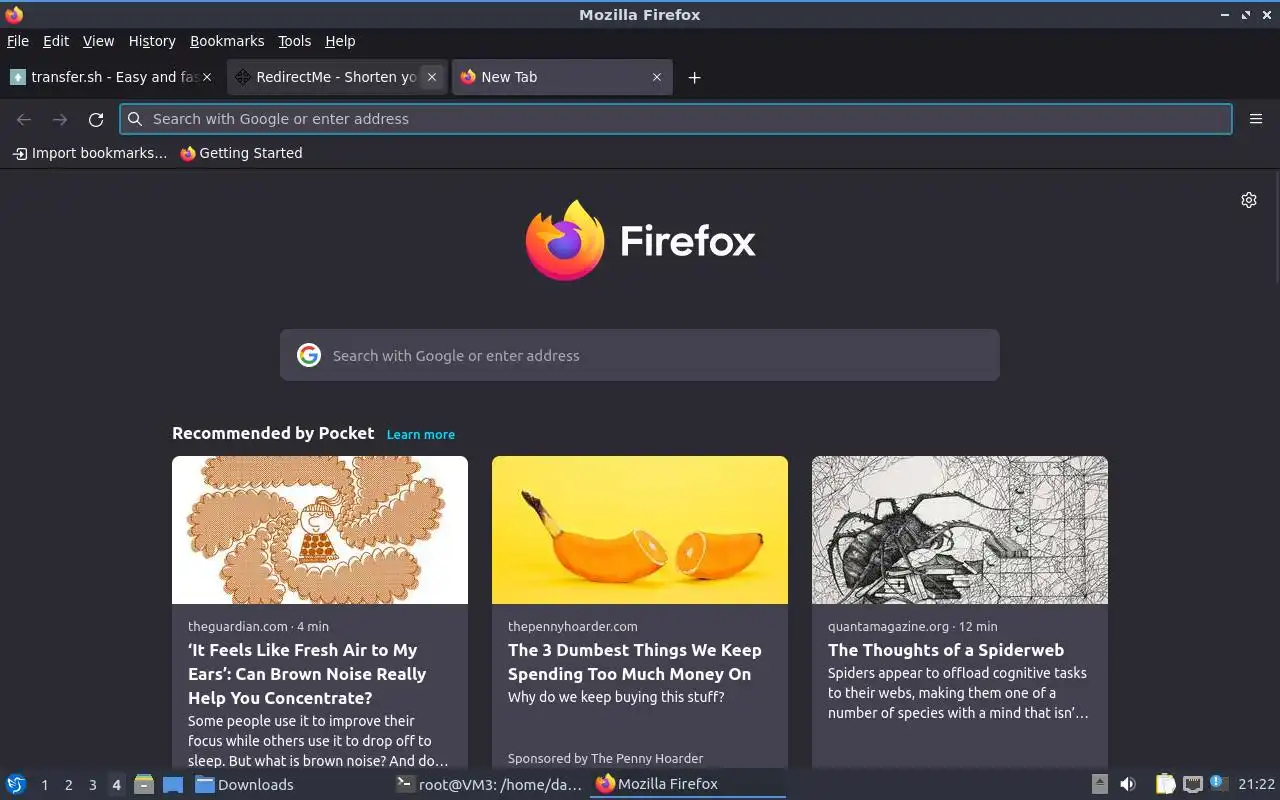Switch to workspace 2
Screen dimensions: 1280x800
coord(68,785)
